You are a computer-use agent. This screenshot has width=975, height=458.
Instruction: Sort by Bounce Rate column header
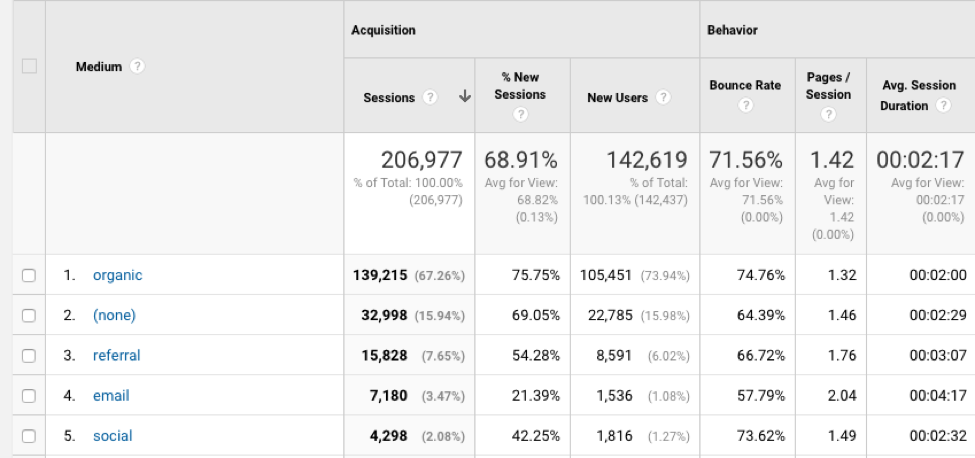coord(745,86)
